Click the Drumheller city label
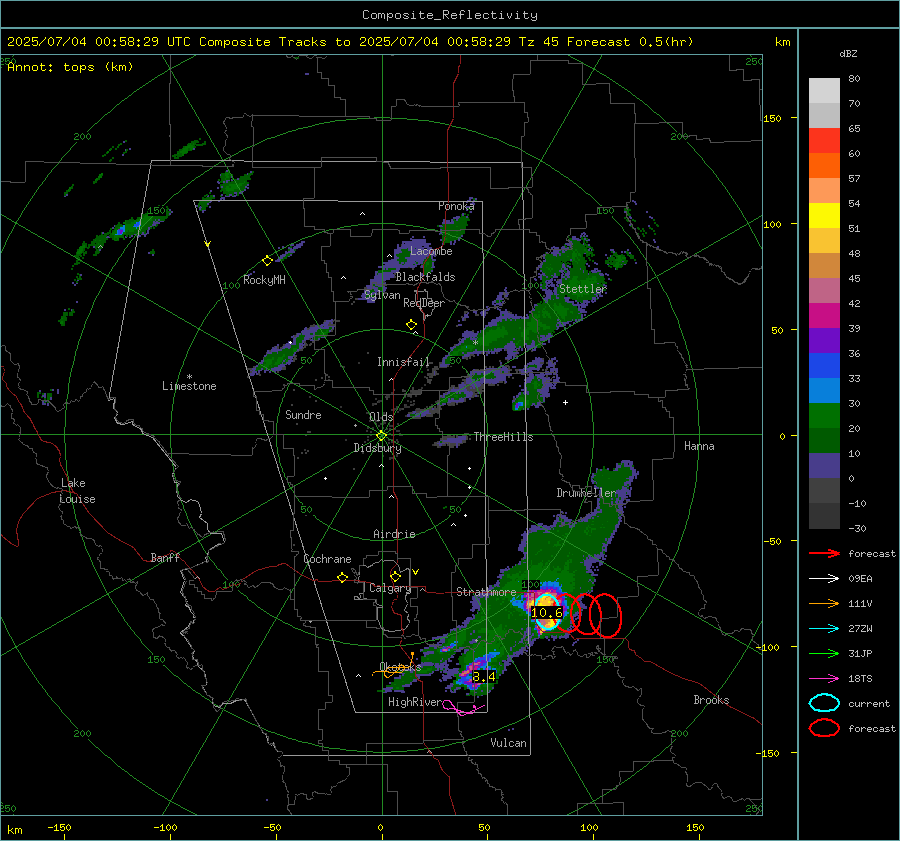Screen dimensions: 900x841 point(586,493)
